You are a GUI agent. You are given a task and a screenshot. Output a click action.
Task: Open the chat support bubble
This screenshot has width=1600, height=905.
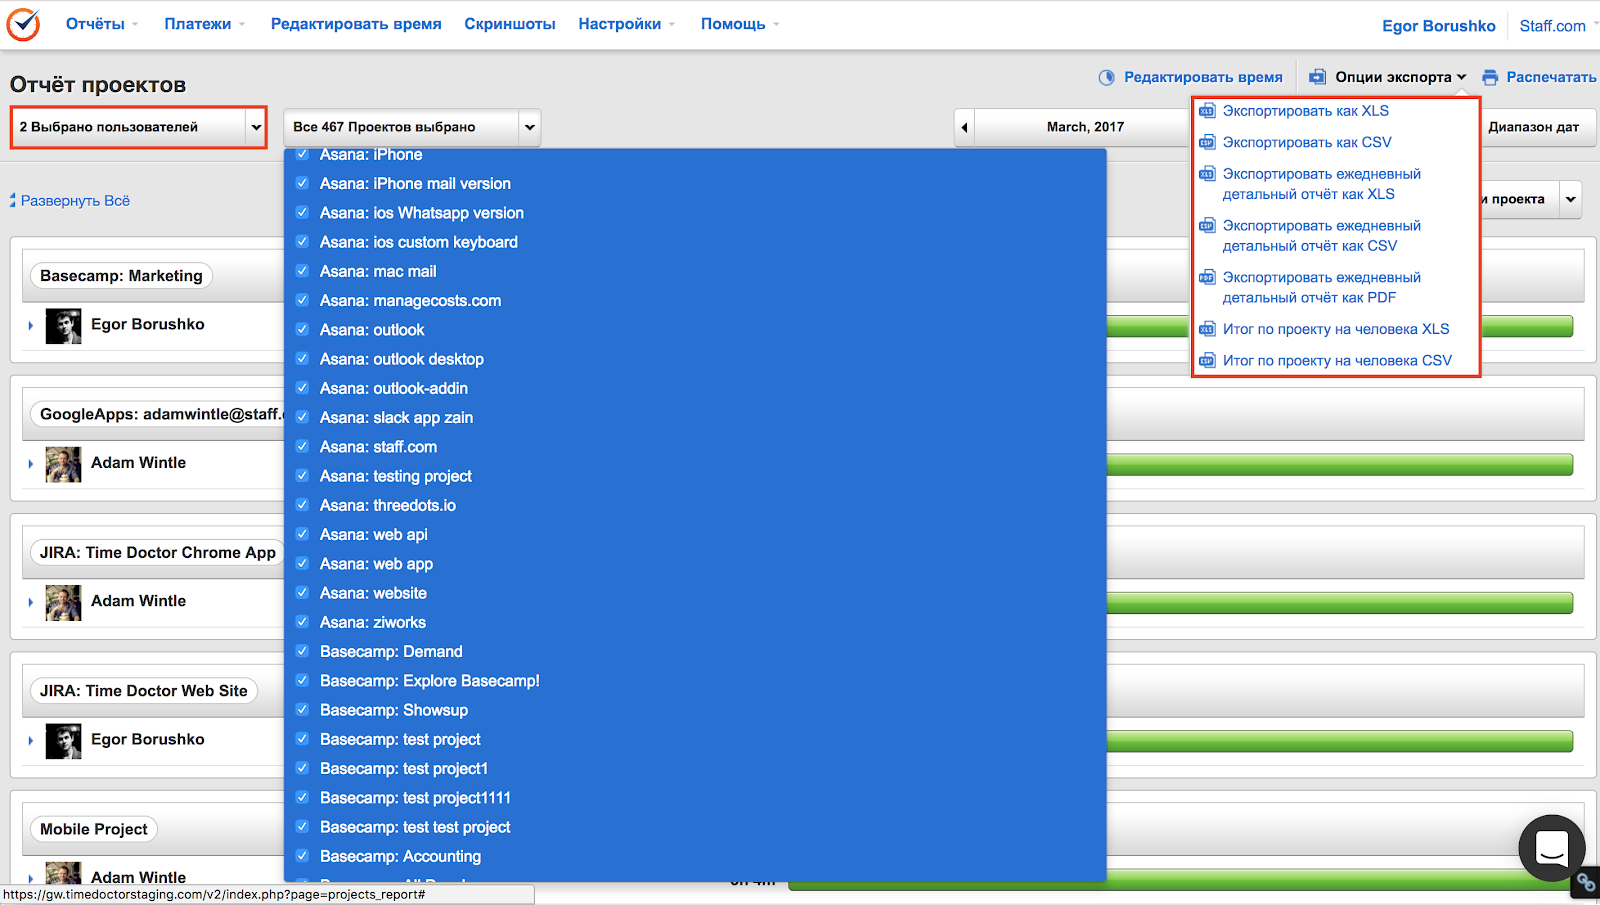(1551, 848)
